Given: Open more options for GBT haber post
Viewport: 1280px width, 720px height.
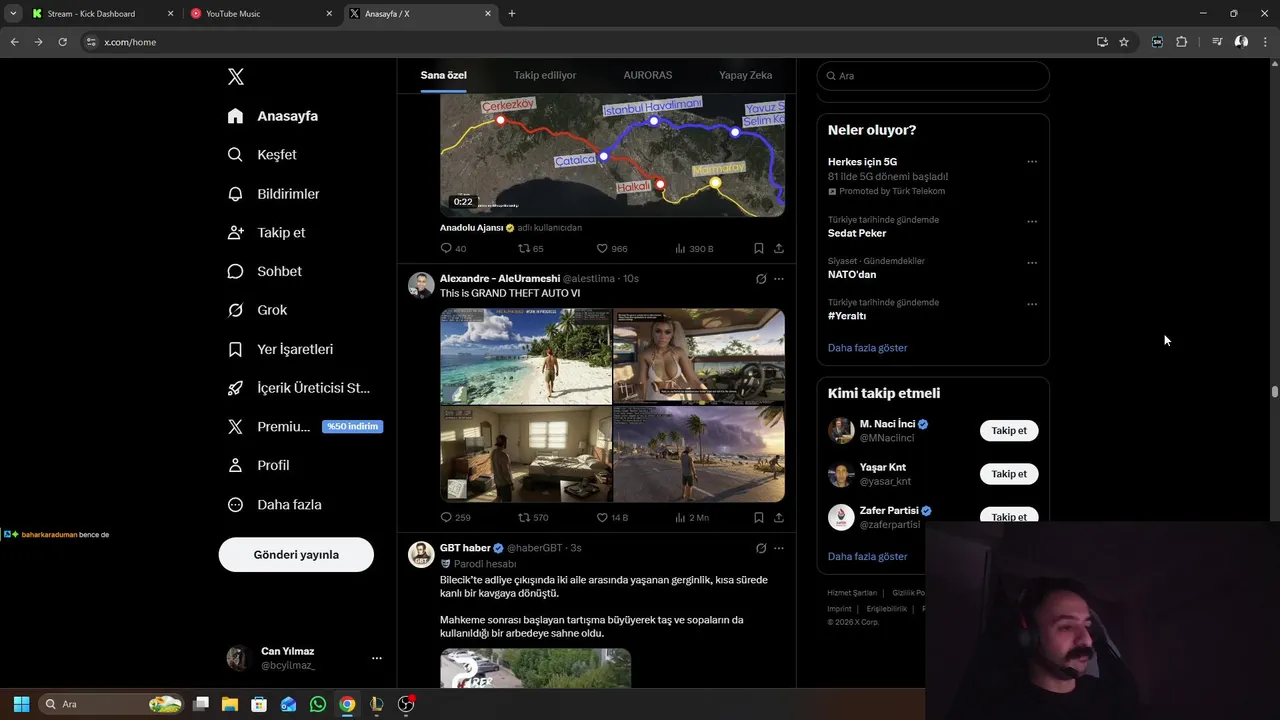Looking at the screenshot, I should [x=779, y=548].
